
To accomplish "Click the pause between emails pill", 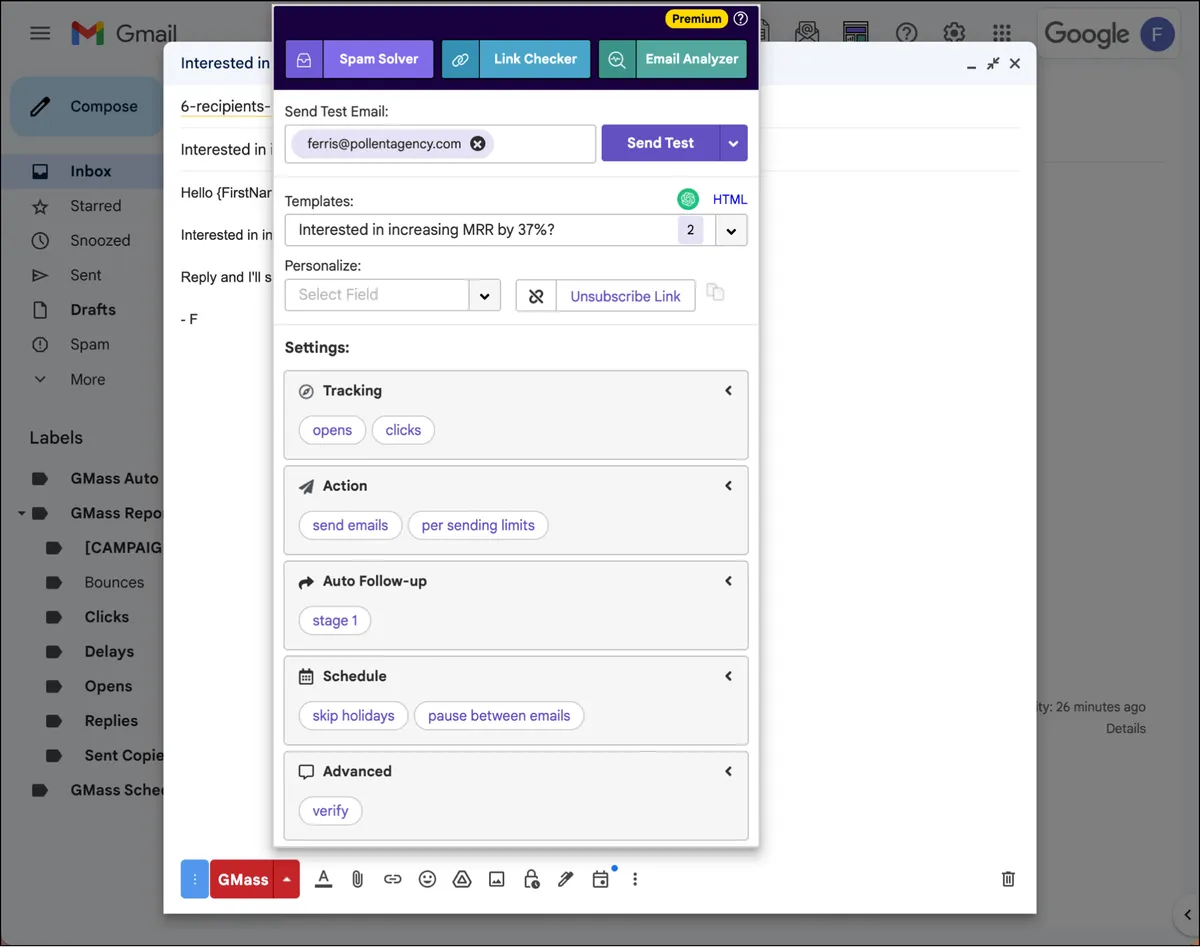I will pyautogui.click(x=499, y=715).
